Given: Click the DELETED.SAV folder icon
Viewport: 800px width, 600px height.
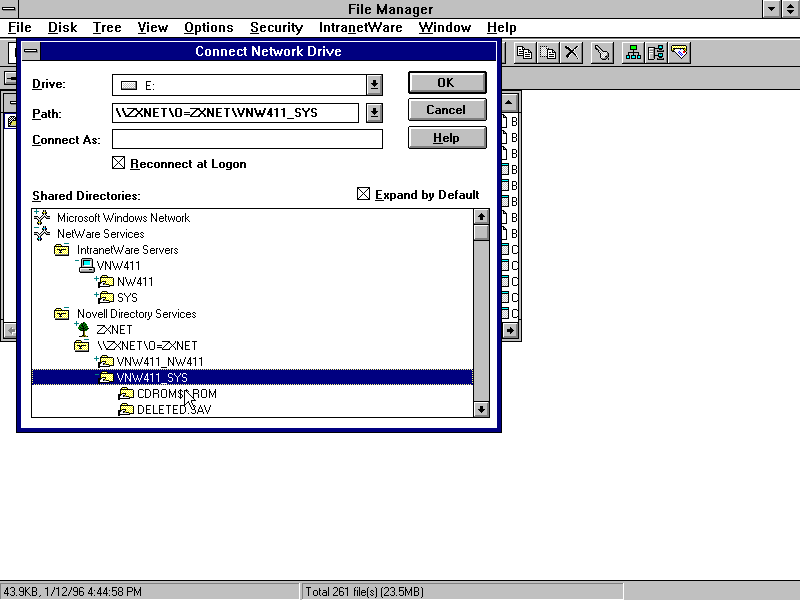Looking at the screenshot, I should [x=126, y=410].
